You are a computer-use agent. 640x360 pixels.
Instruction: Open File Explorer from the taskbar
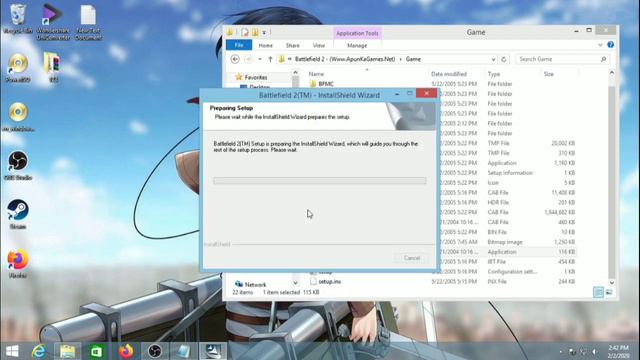click(68, 351)
